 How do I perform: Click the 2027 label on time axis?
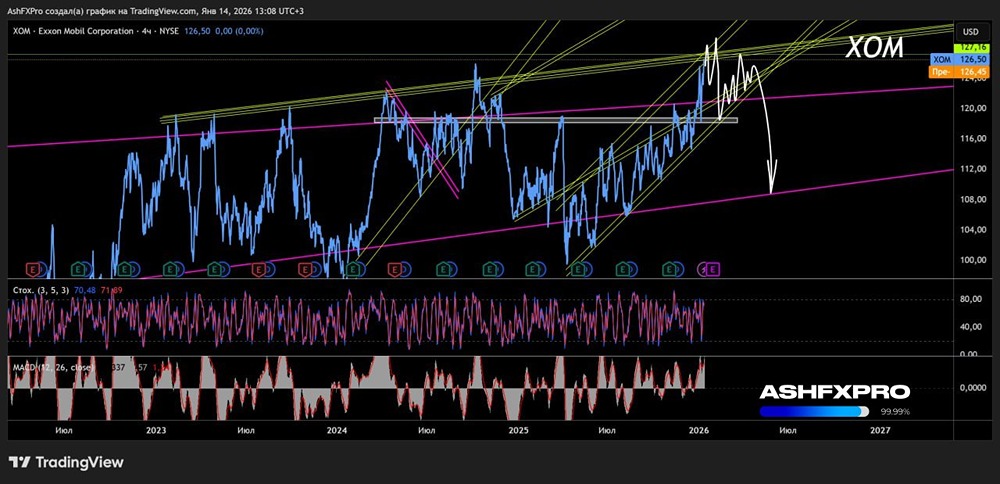[880, 430]
